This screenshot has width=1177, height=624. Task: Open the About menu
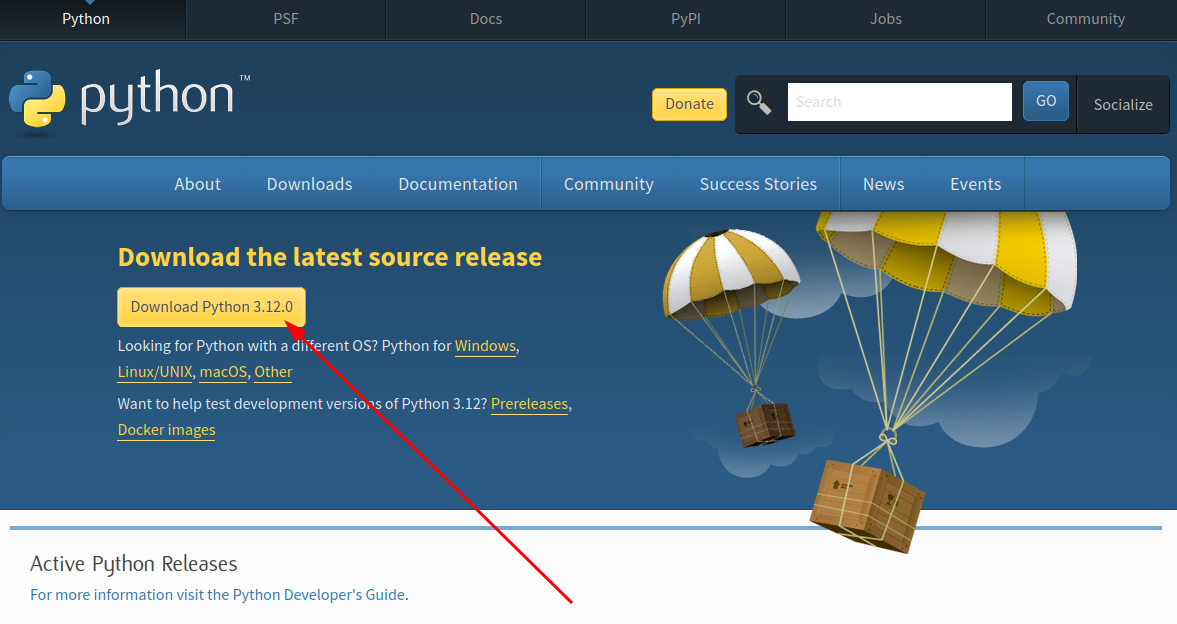point(197,184)
